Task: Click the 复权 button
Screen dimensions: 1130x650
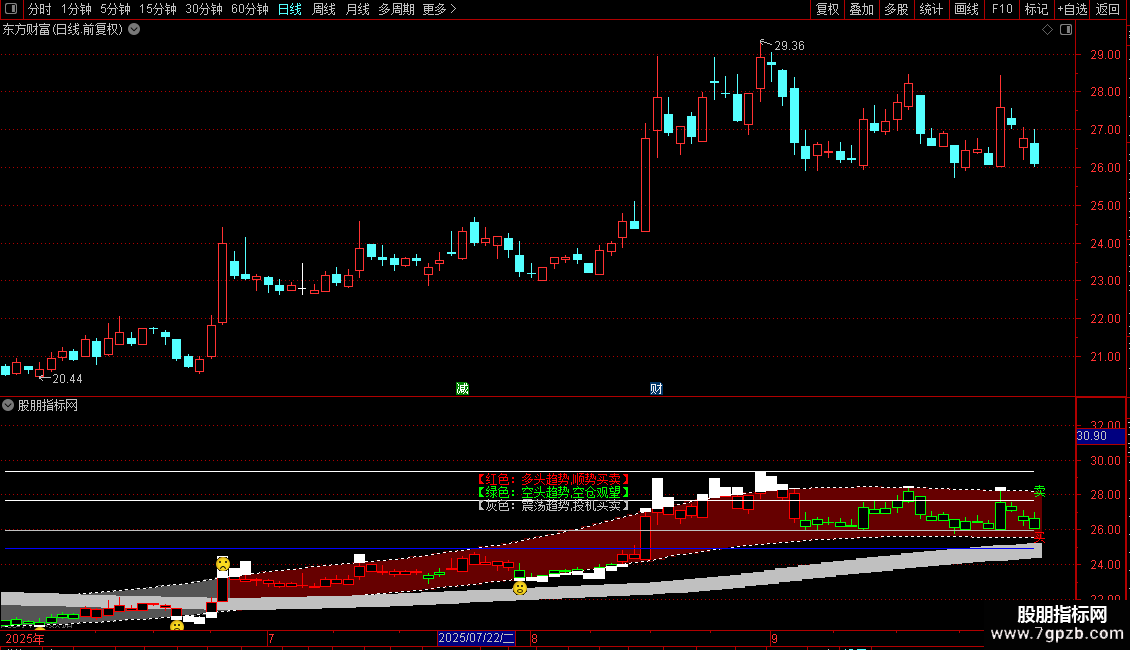Action: (827, 9)
